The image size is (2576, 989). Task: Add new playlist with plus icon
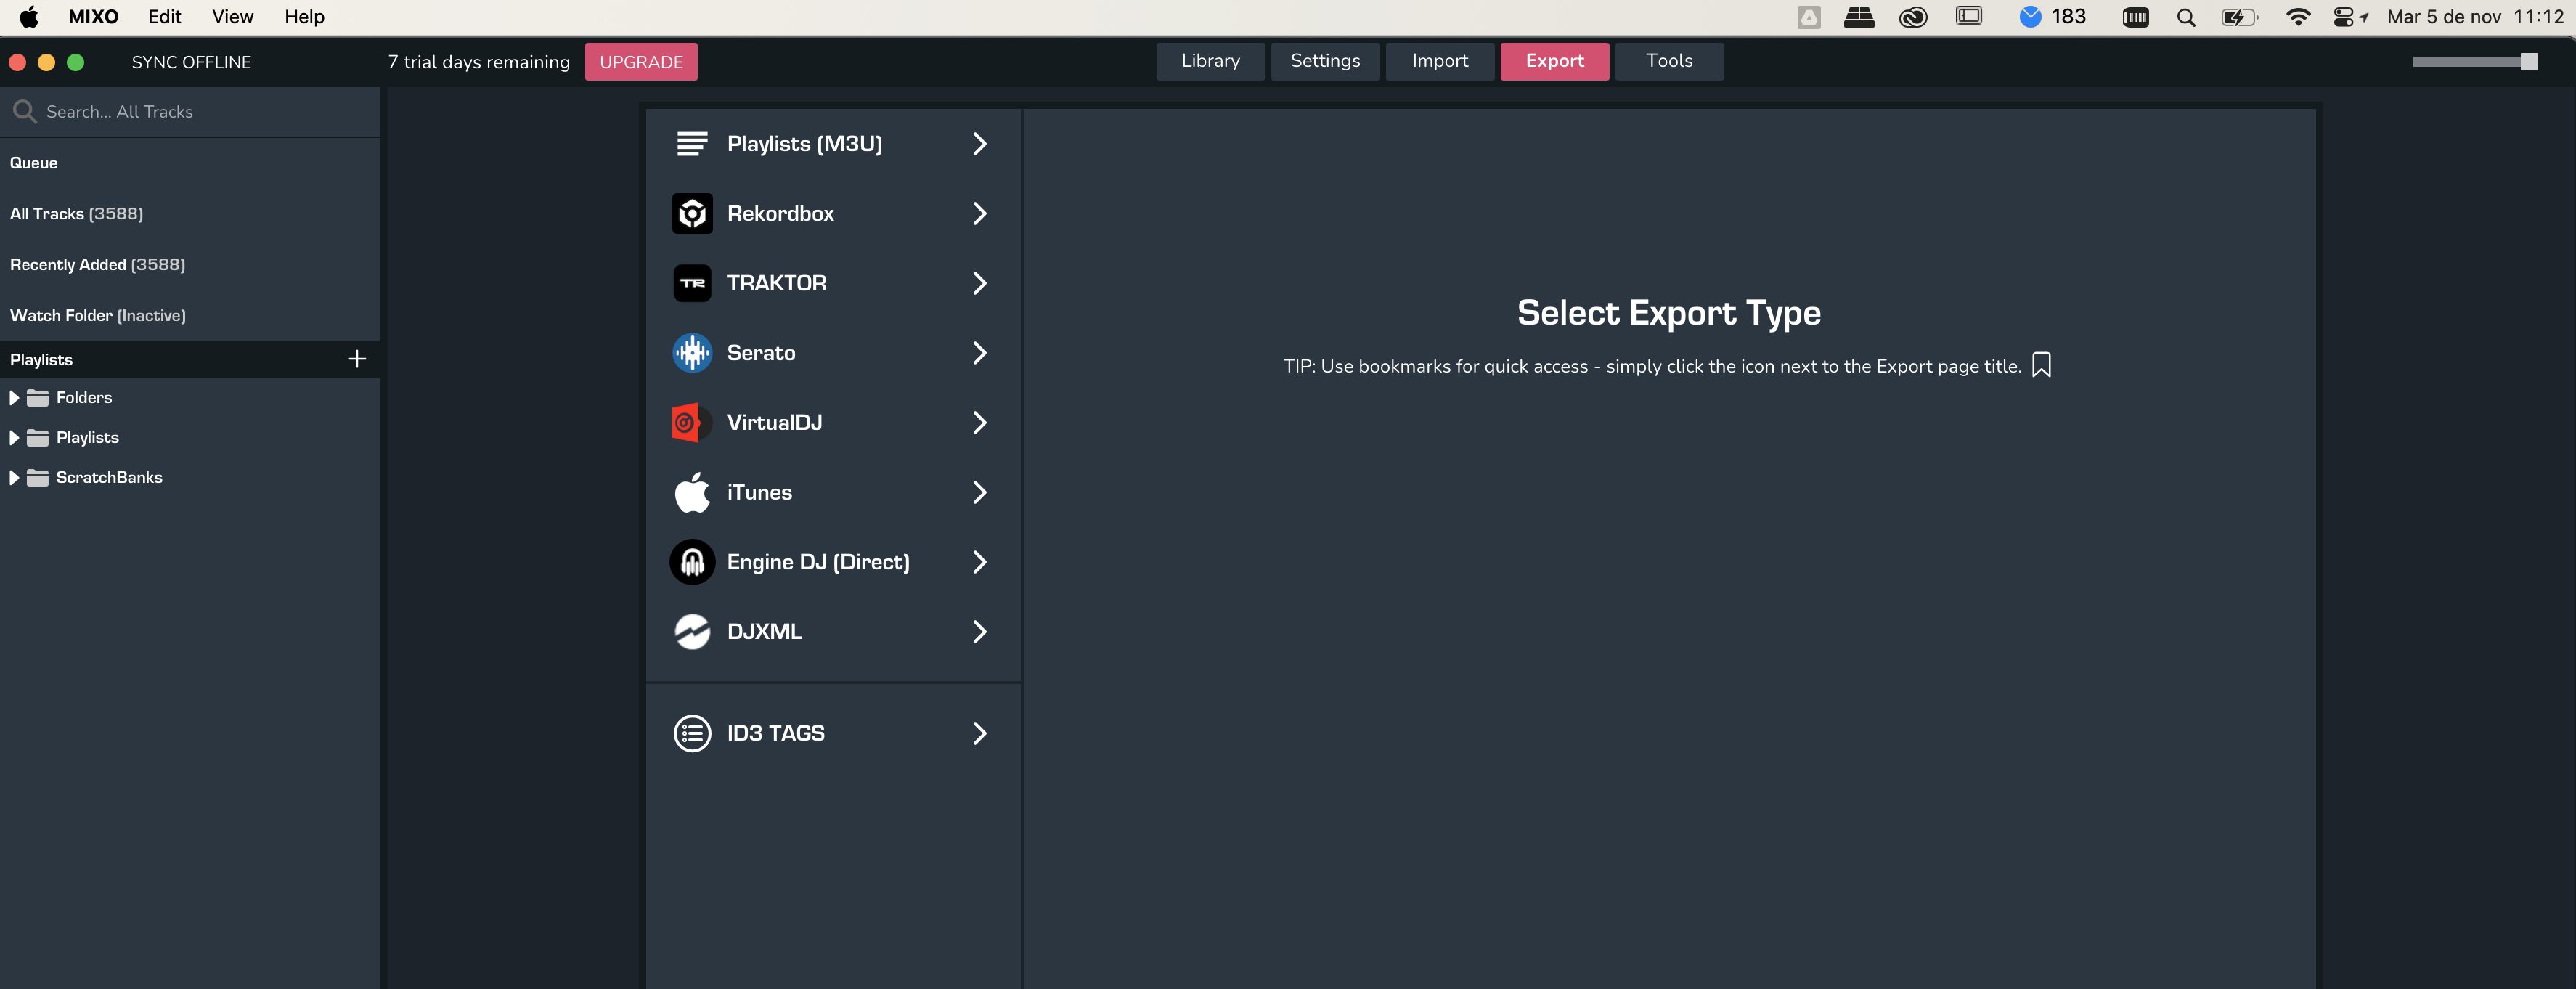(x=357, y=359)
